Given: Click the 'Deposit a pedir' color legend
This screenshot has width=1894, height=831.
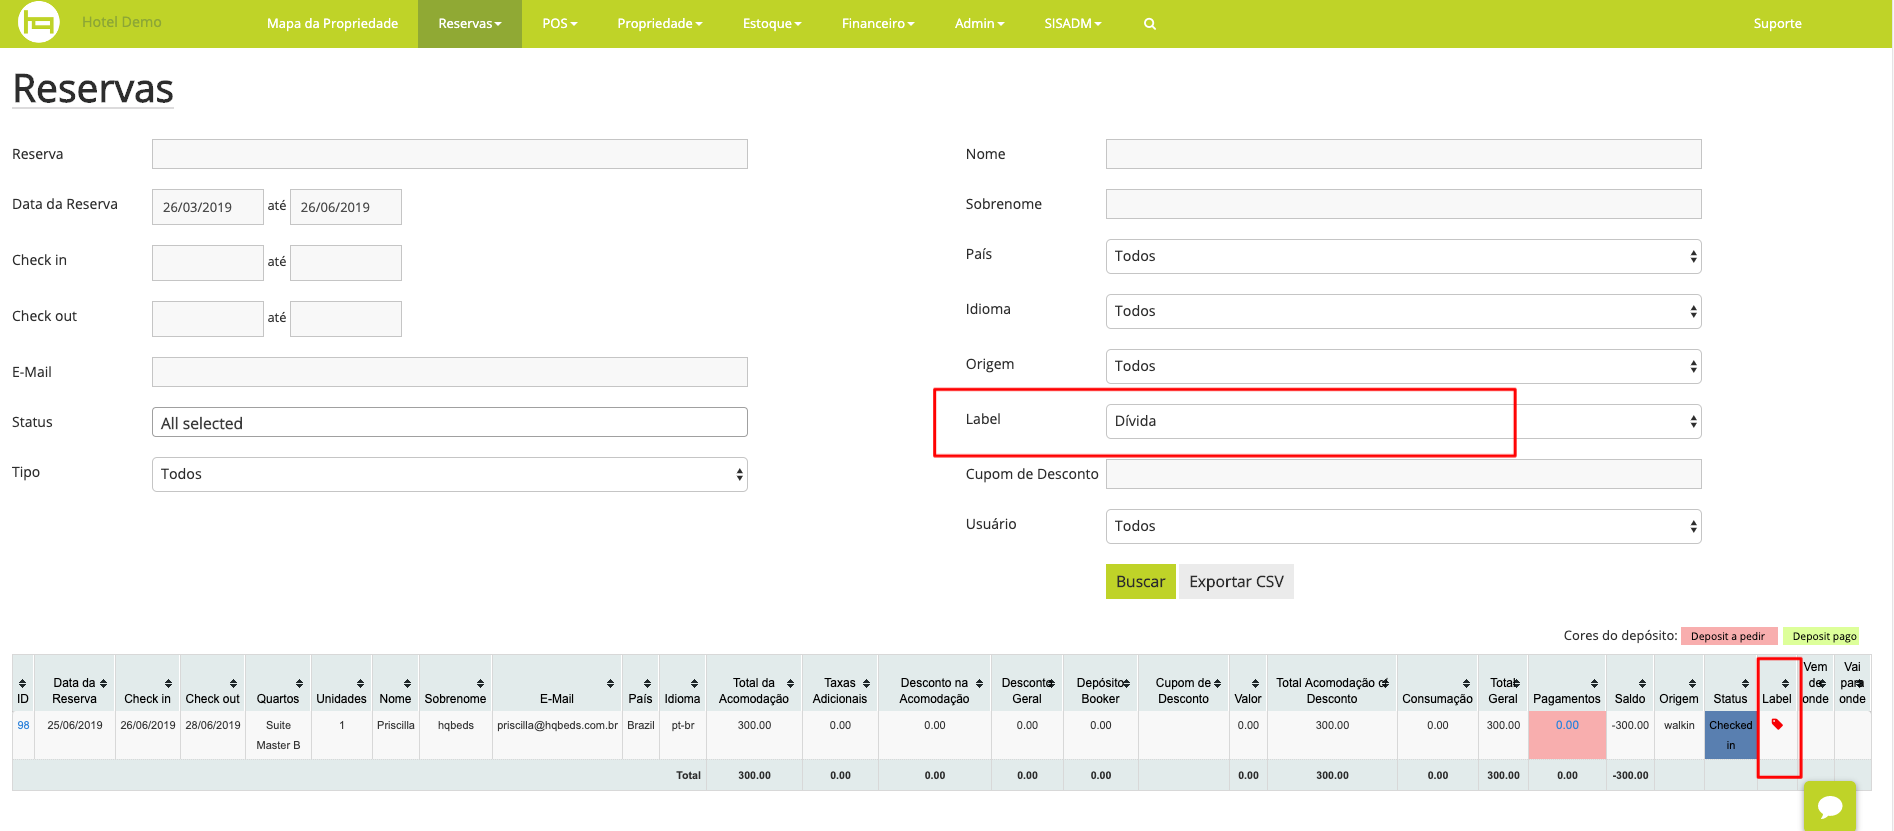Looking at the screenshot, I should click(x=1728, y=636).
